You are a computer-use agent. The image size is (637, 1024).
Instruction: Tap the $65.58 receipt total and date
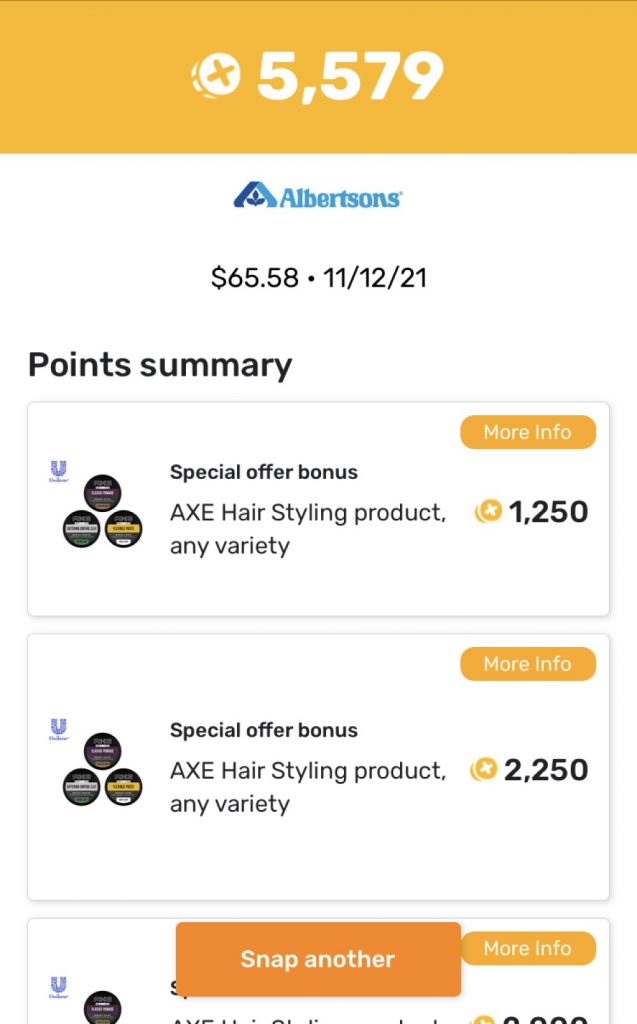pyautogui.click(x=318, y=278)
